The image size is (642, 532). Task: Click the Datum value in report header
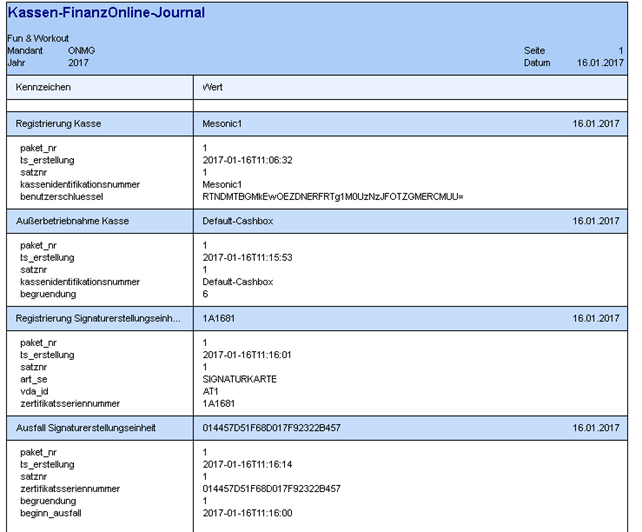(x=599, y=62)
